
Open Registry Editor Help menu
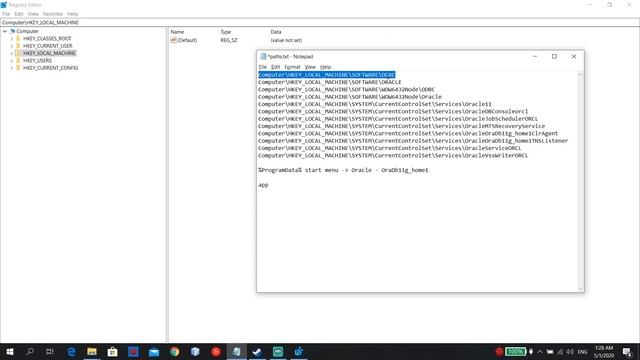[x=72, y=14]
